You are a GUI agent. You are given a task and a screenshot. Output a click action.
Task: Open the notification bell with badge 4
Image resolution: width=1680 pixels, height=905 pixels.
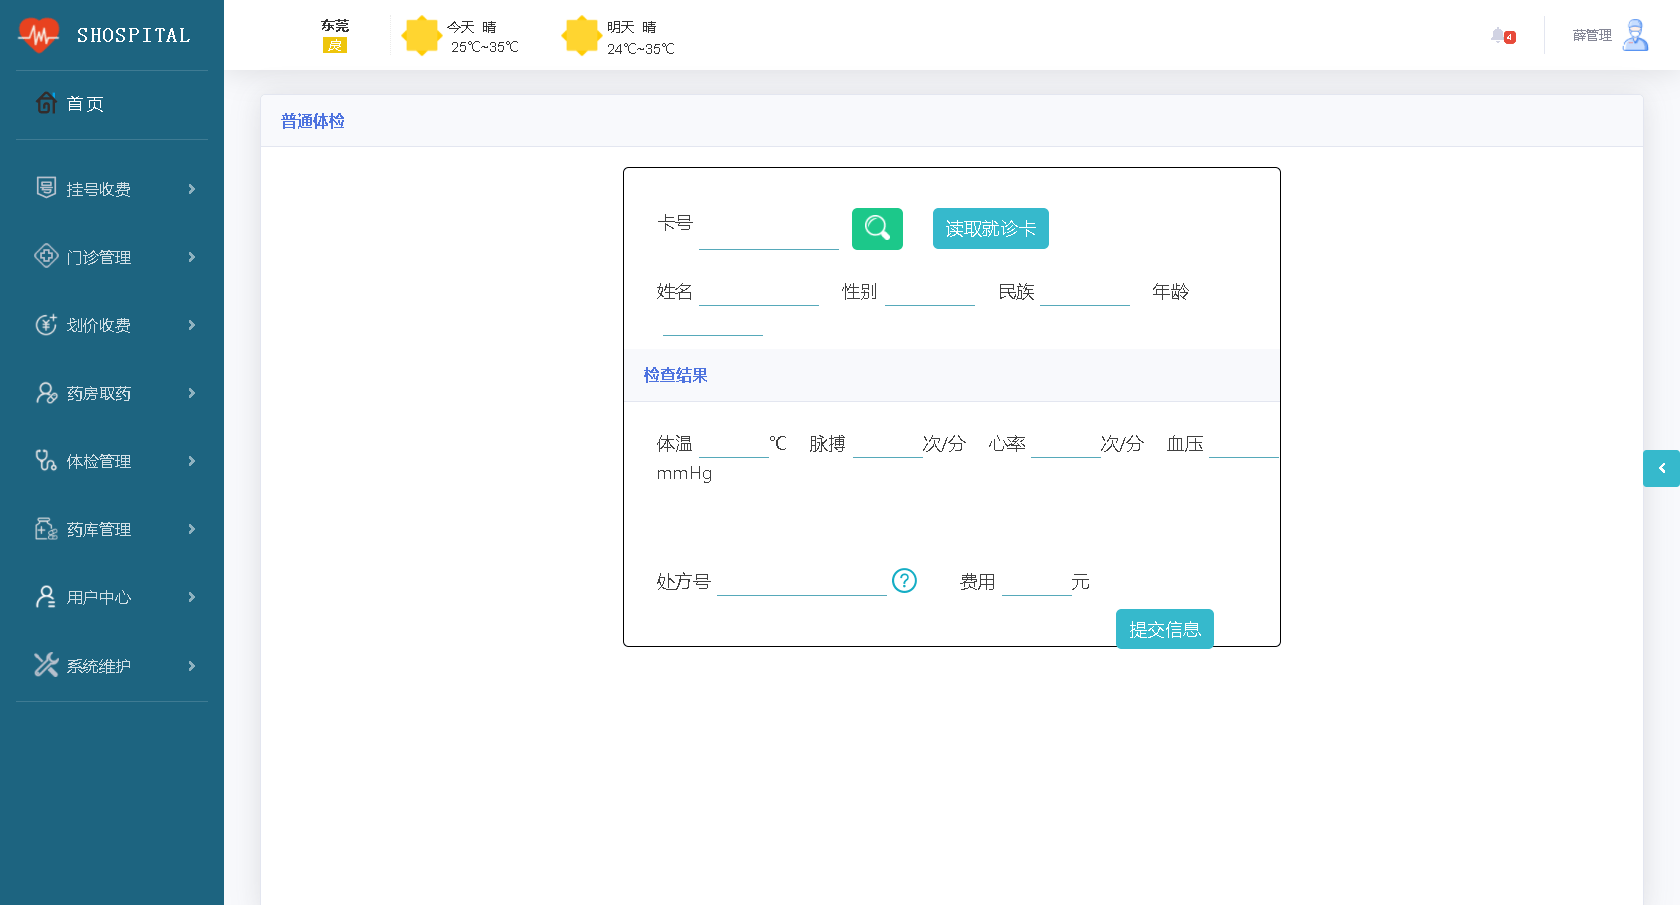1499,34
